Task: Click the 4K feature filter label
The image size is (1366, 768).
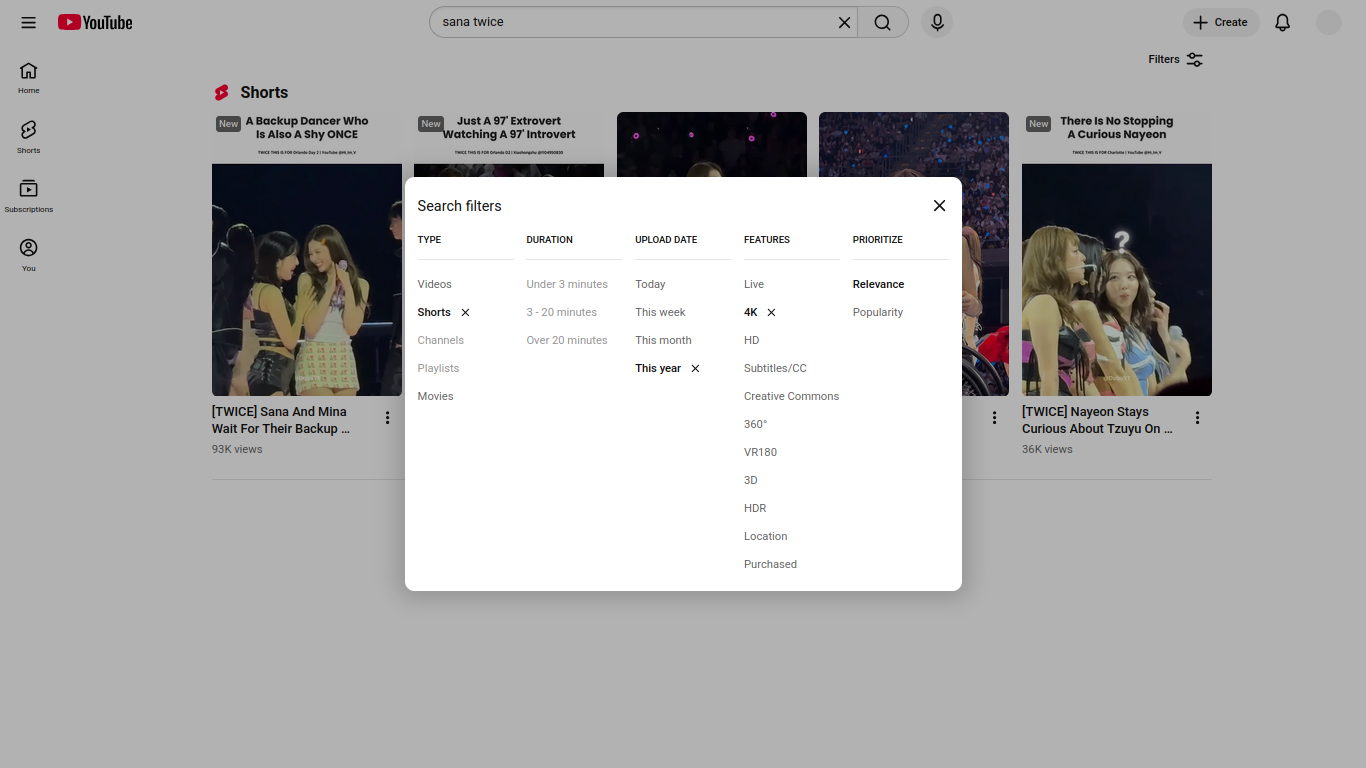Action: click(x=751, y=313)
